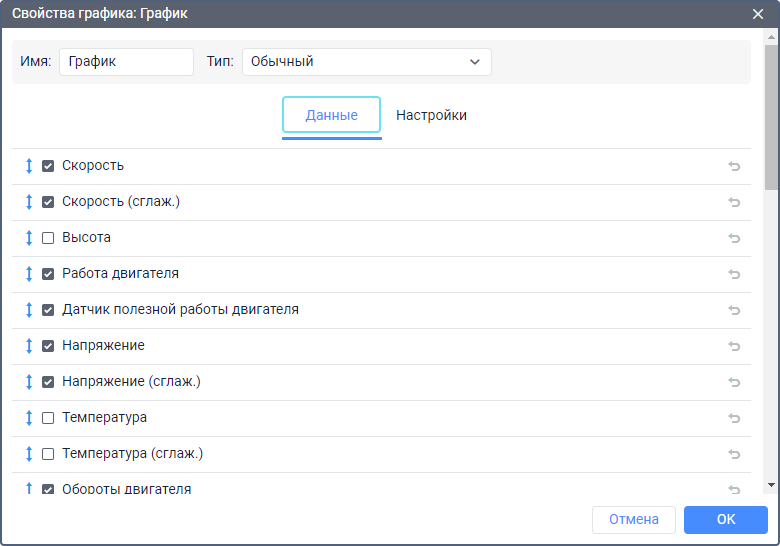Click the reorder handle beside Температура
The width and height of the screenshot is (780, 546).
point(29,418)
